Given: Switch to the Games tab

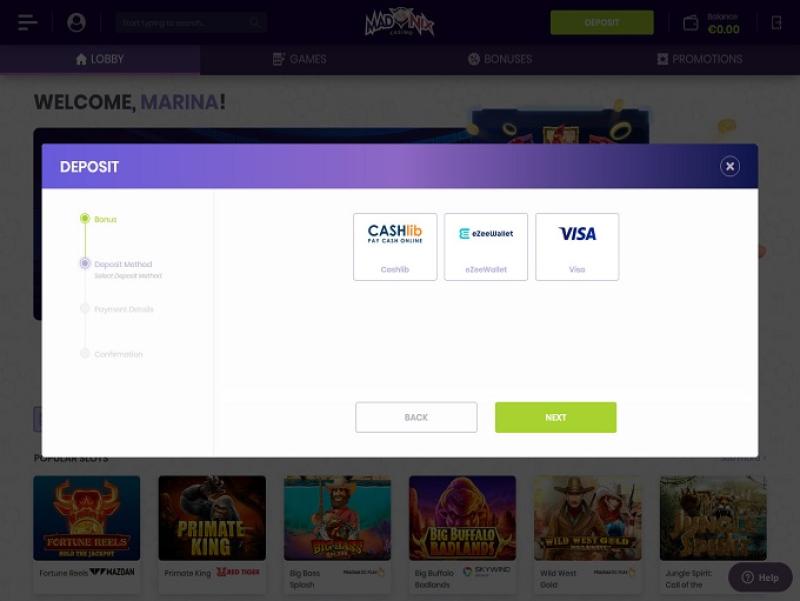Looking at the screenshot, I should pyautogui.click(x=299, y=59).
